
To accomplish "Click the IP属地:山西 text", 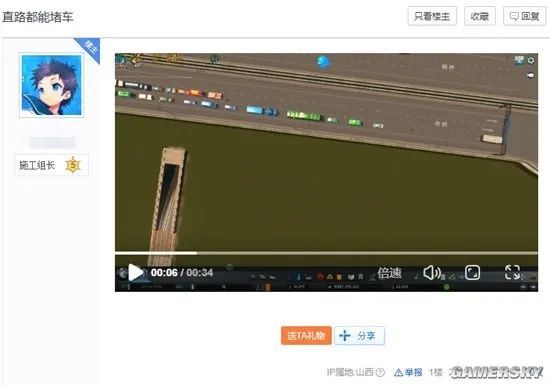I will pyautogui.click(x=350, y=372).
